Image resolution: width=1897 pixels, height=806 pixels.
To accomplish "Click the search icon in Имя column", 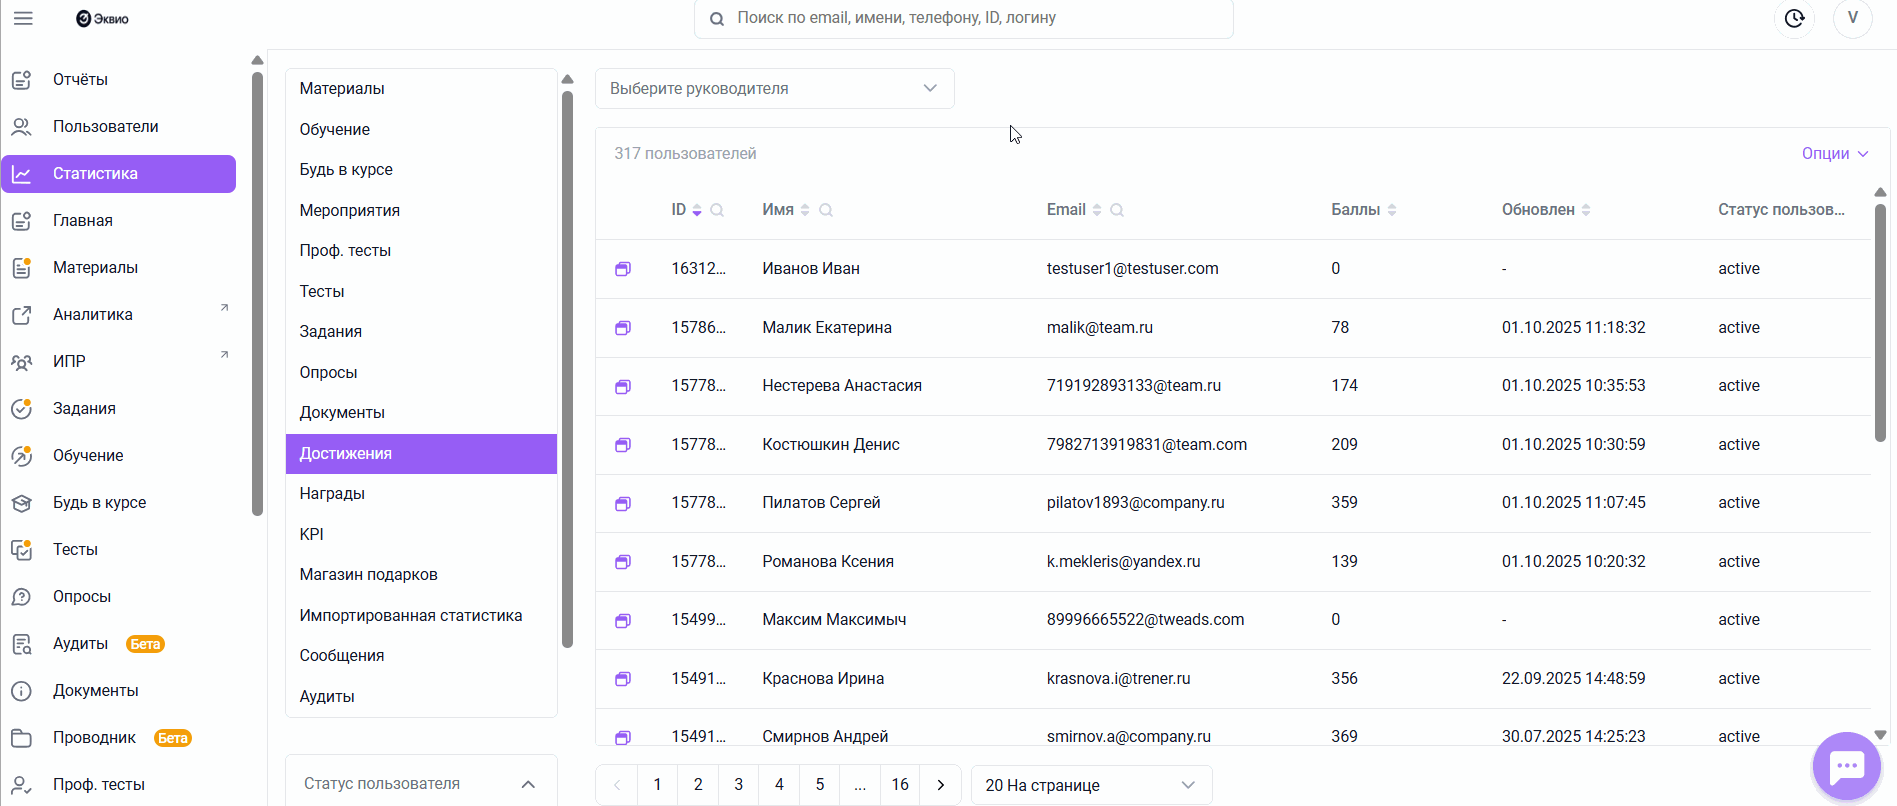I will coord(826,210).
